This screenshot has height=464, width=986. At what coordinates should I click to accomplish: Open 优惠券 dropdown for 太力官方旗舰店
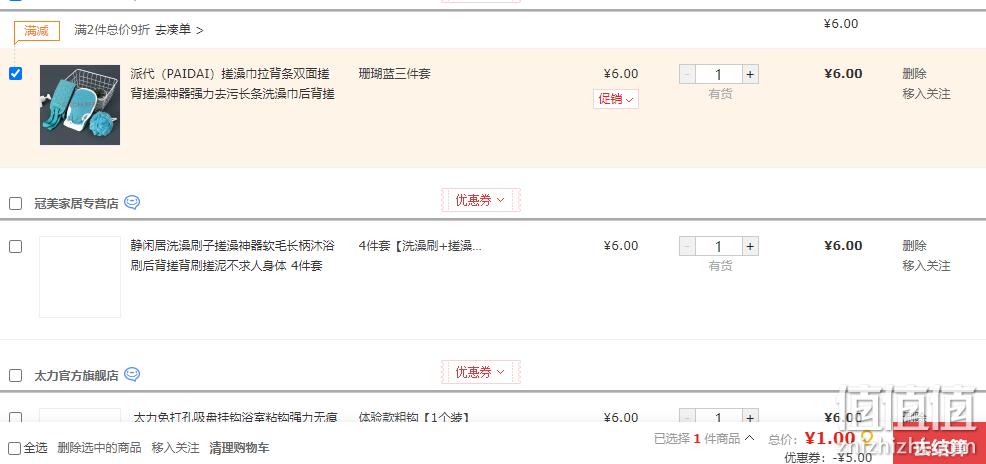point(480,372)
